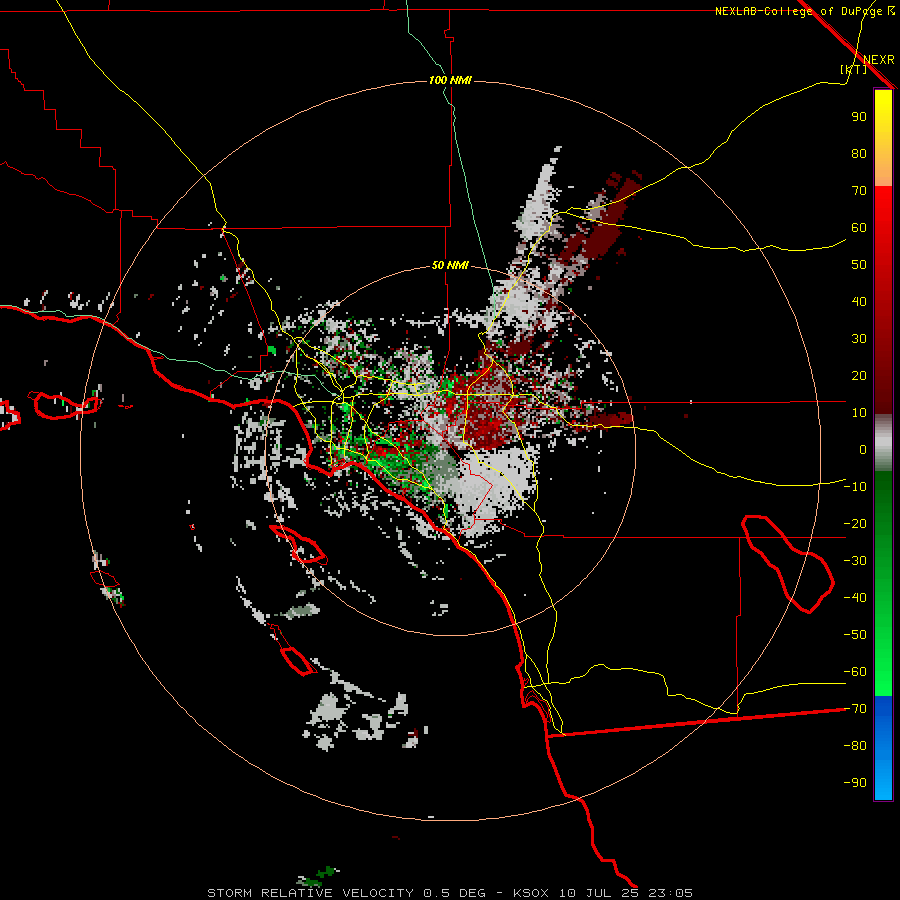Click the "23:05" timestamp text
This screenshot has width=900, height=900.
[x=670, y=893]
